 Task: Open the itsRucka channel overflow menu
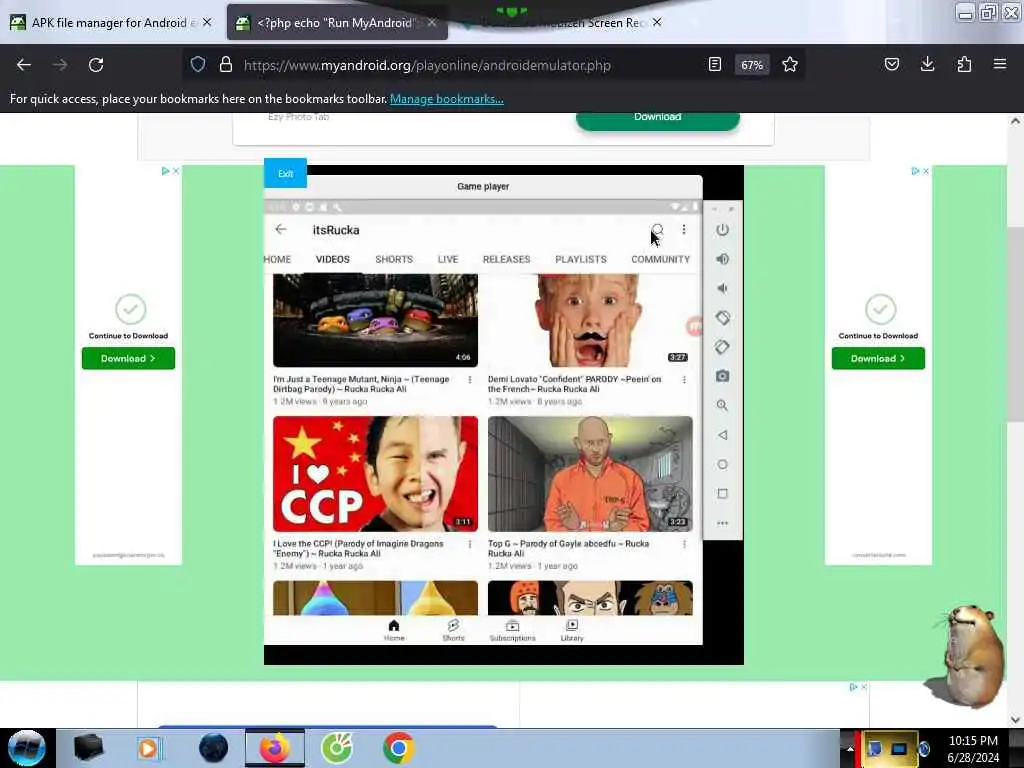click(x=684, y=230)
